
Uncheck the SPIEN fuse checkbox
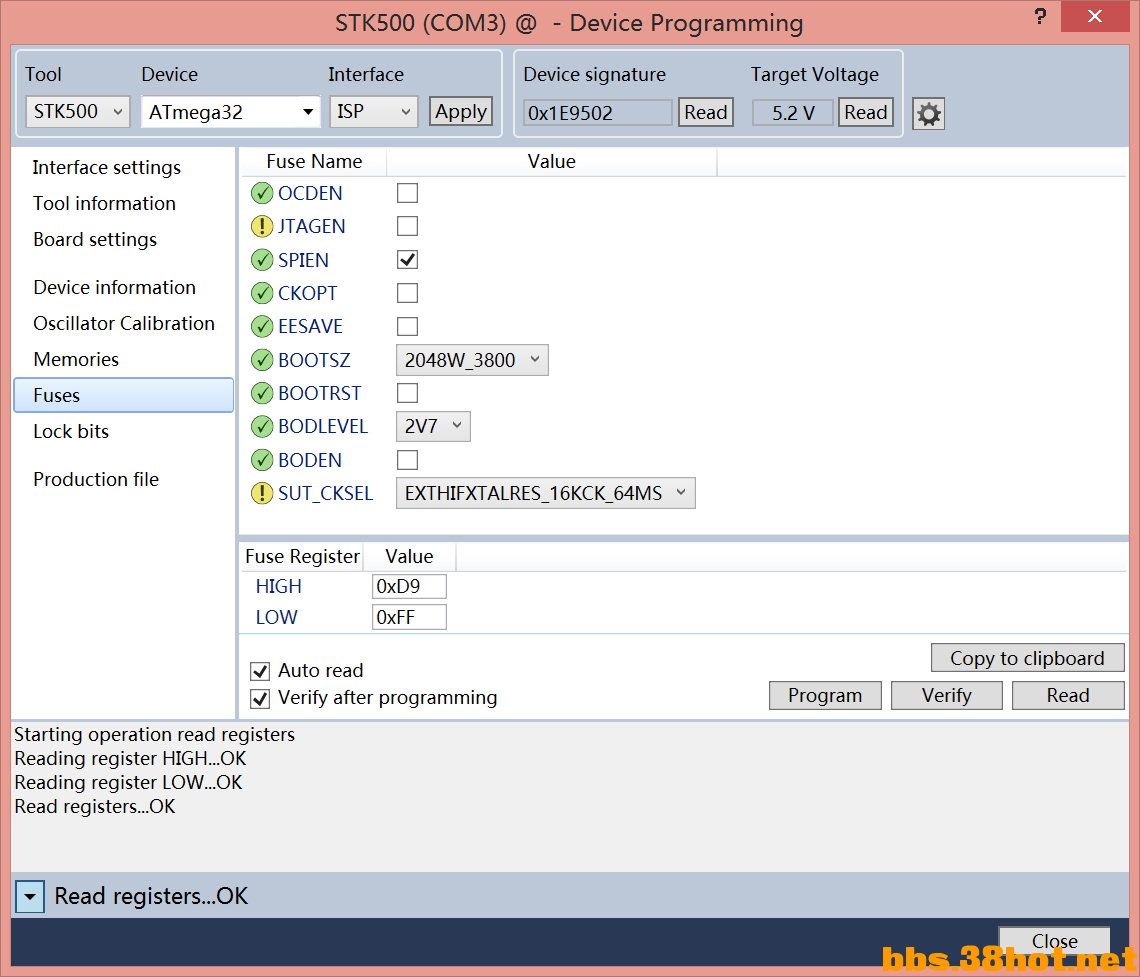click(407, 260)
